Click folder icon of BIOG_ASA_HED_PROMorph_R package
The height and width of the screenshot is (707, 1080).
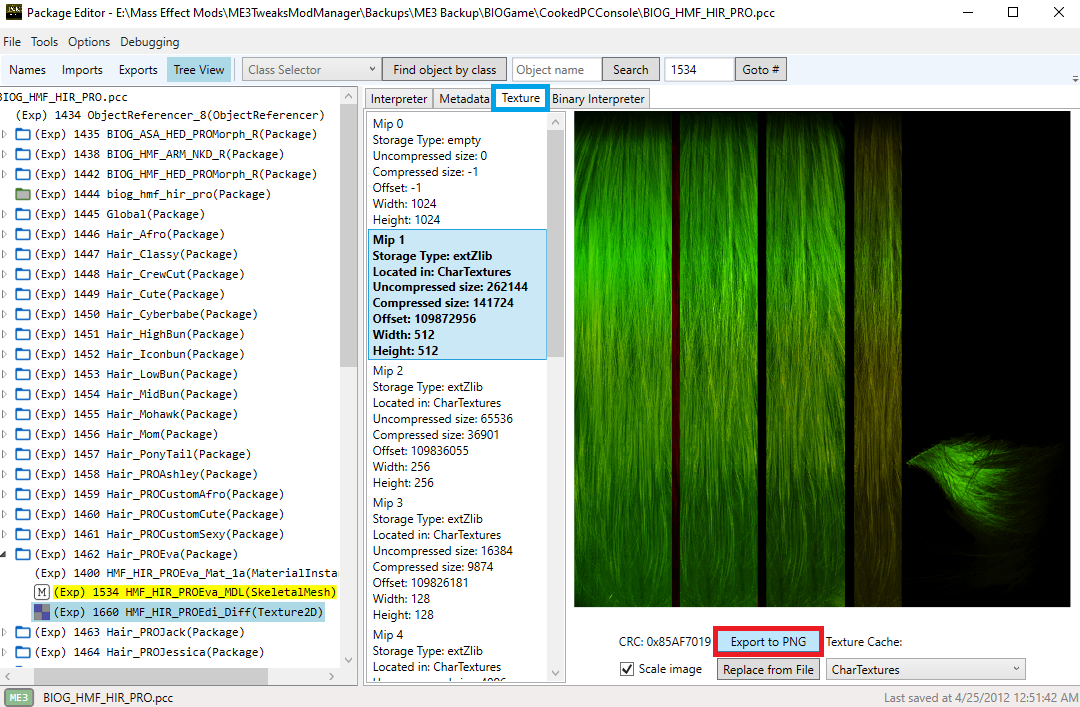click(x=23, y=134)
